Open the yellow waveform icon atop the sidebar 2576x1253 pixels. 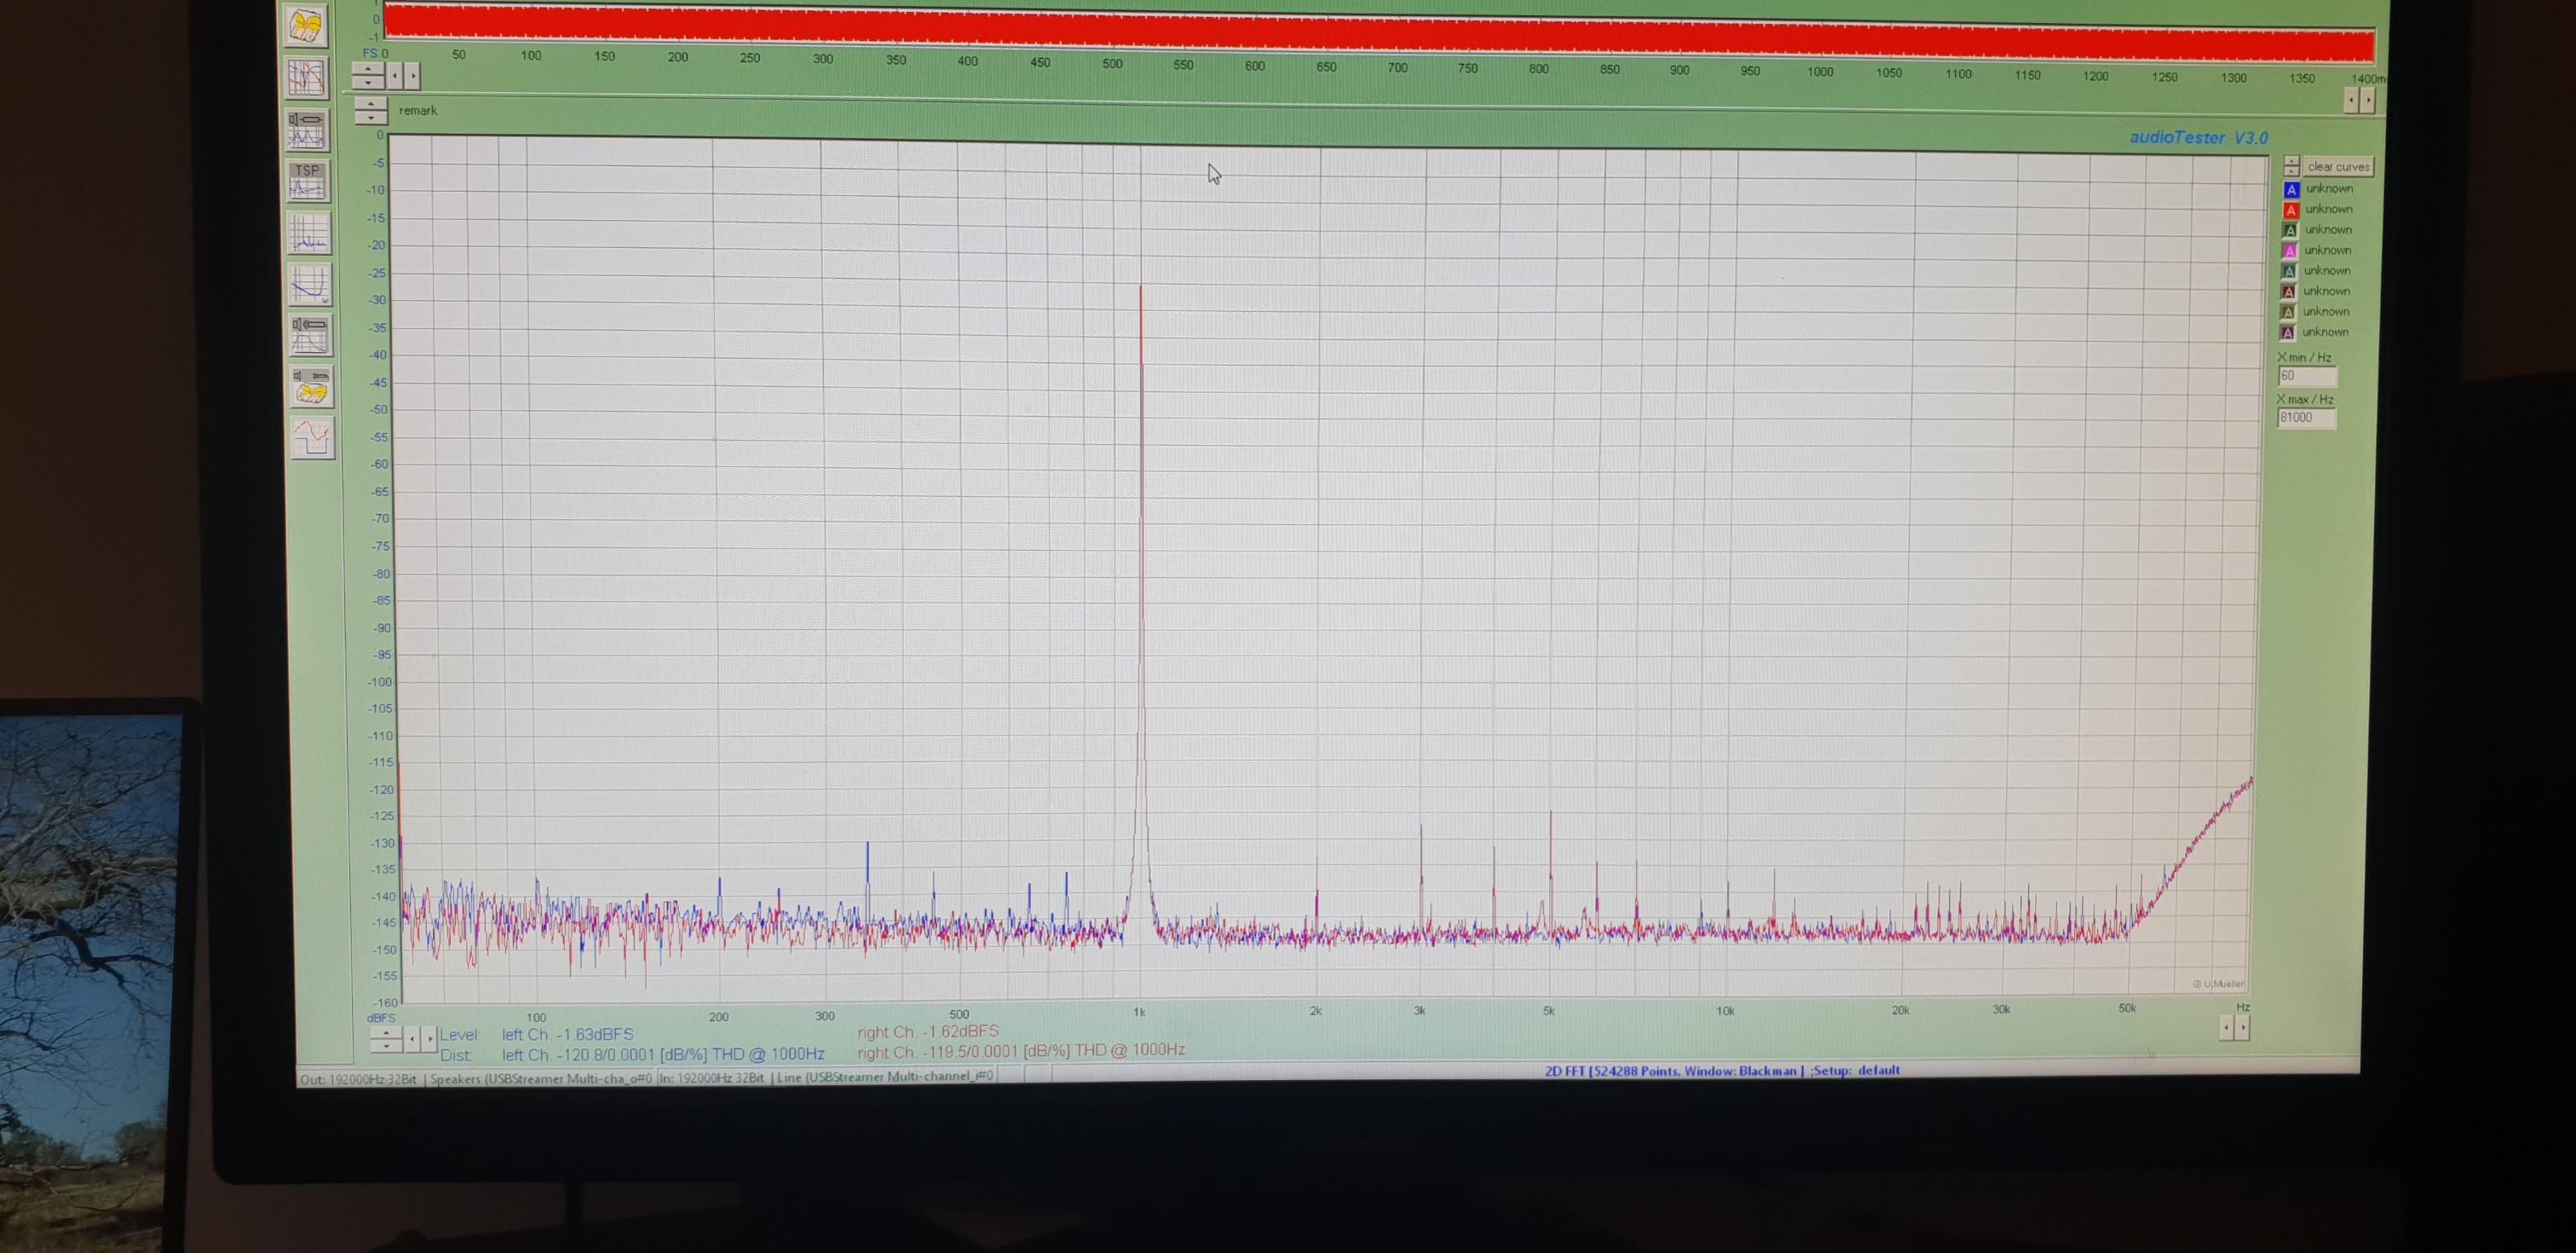pos(307,26)
